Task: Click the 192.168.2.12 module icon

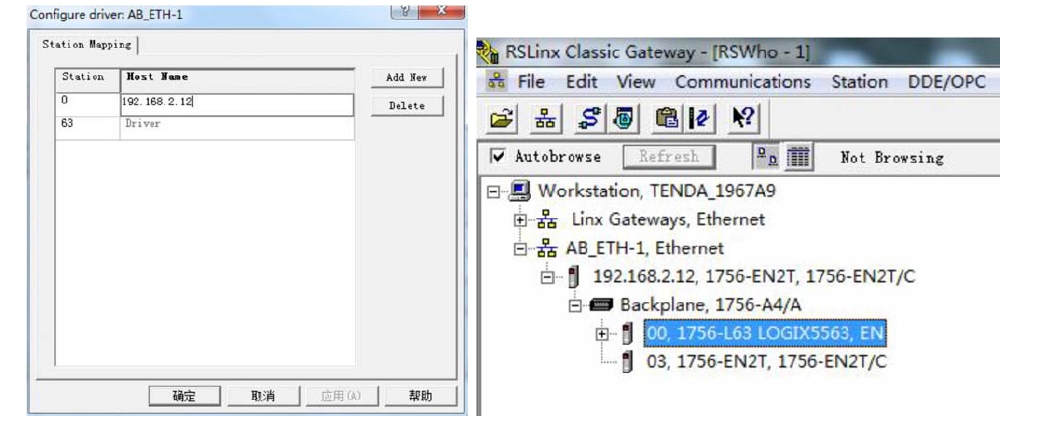Action: [574, 277]
